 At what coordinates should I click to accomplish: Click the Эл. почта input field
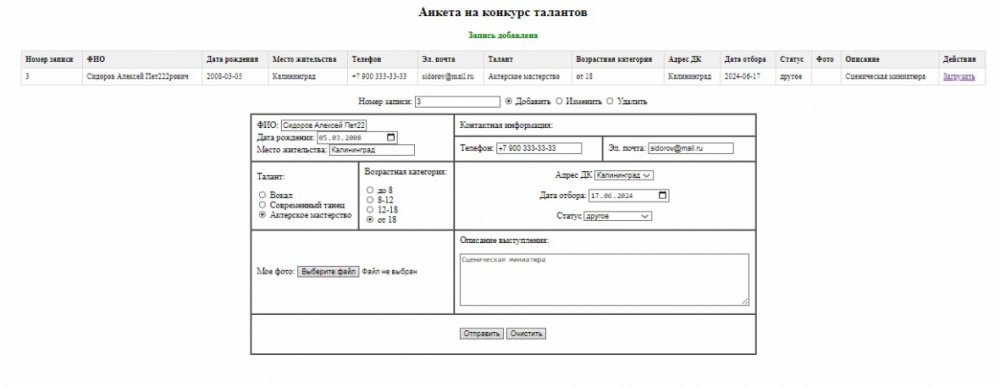tap(691, 148)
